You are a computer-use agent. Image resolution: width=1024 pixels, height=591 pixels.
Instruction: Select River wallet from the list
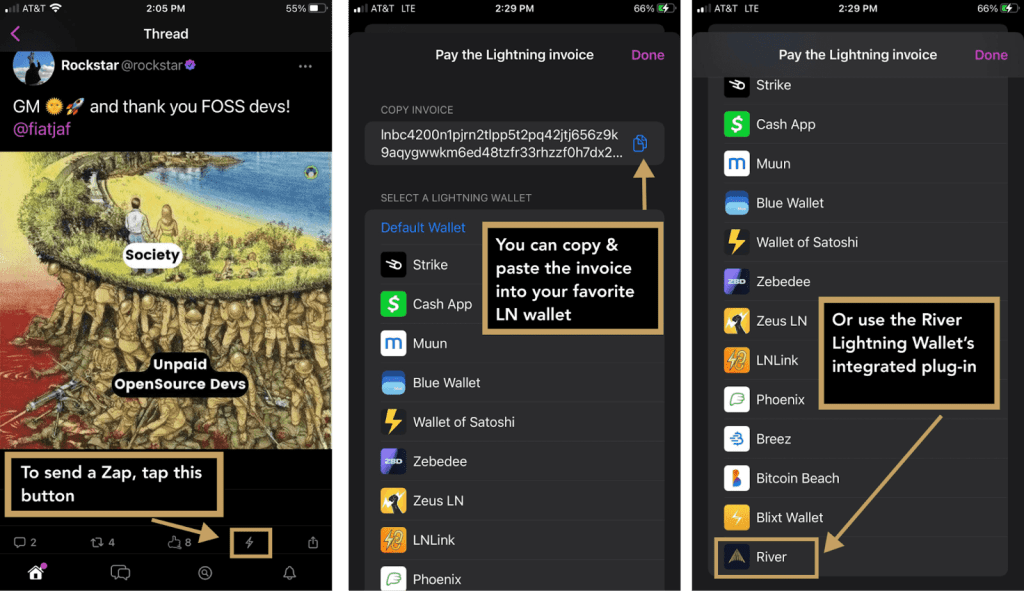770,557
